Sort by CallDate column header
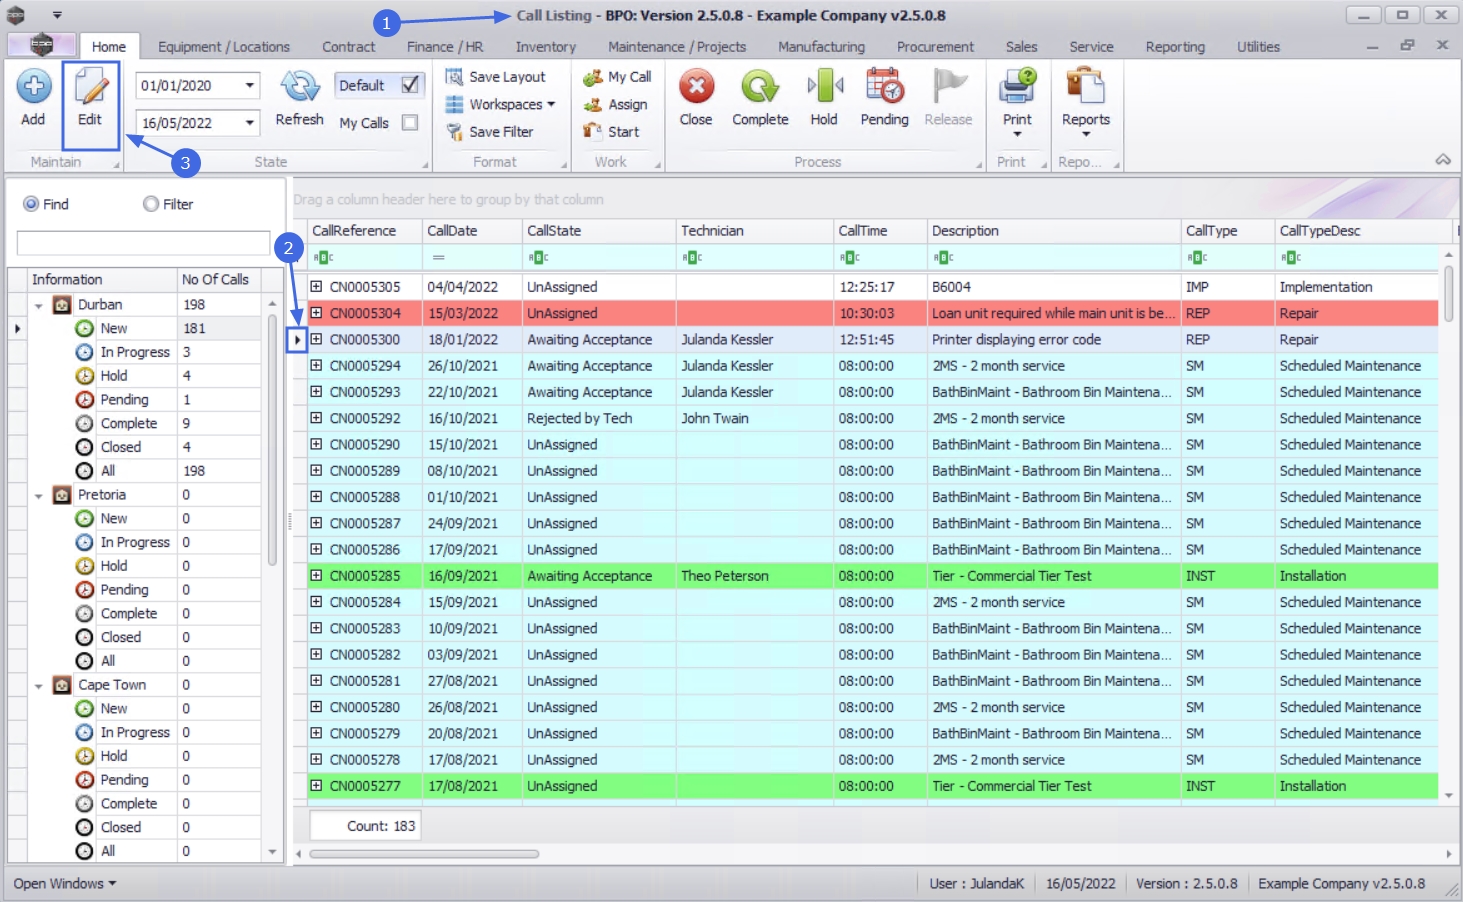The image size is (1463, 902). click(473, 231)
